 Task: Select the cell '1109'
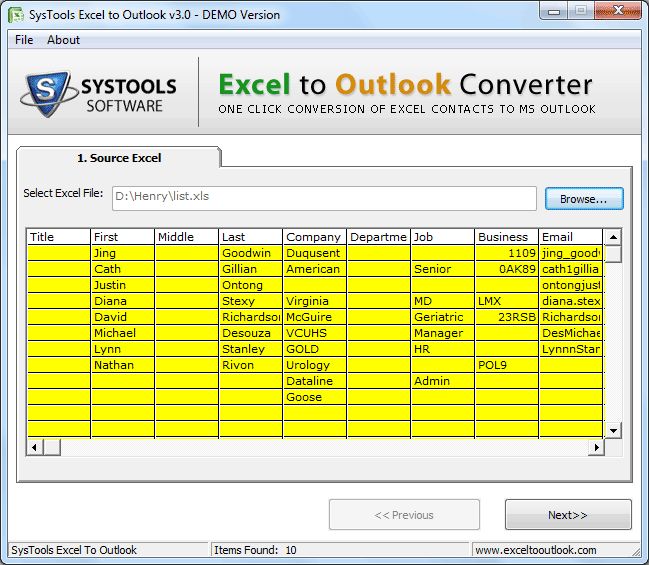pyautogui.click(x=507, y=253)
